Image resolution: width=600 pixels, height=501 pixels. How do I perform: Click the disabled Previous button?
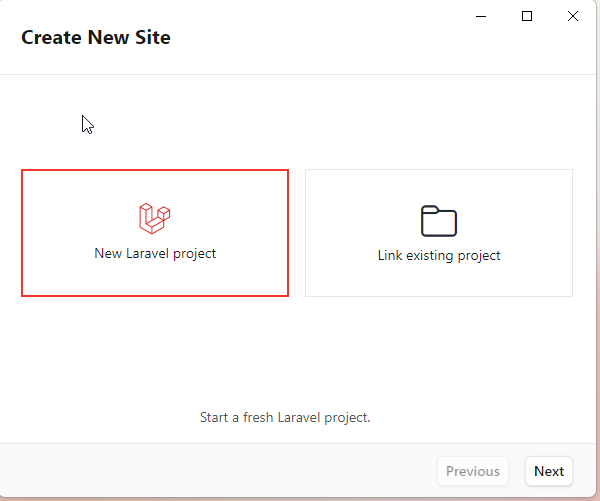473,471
